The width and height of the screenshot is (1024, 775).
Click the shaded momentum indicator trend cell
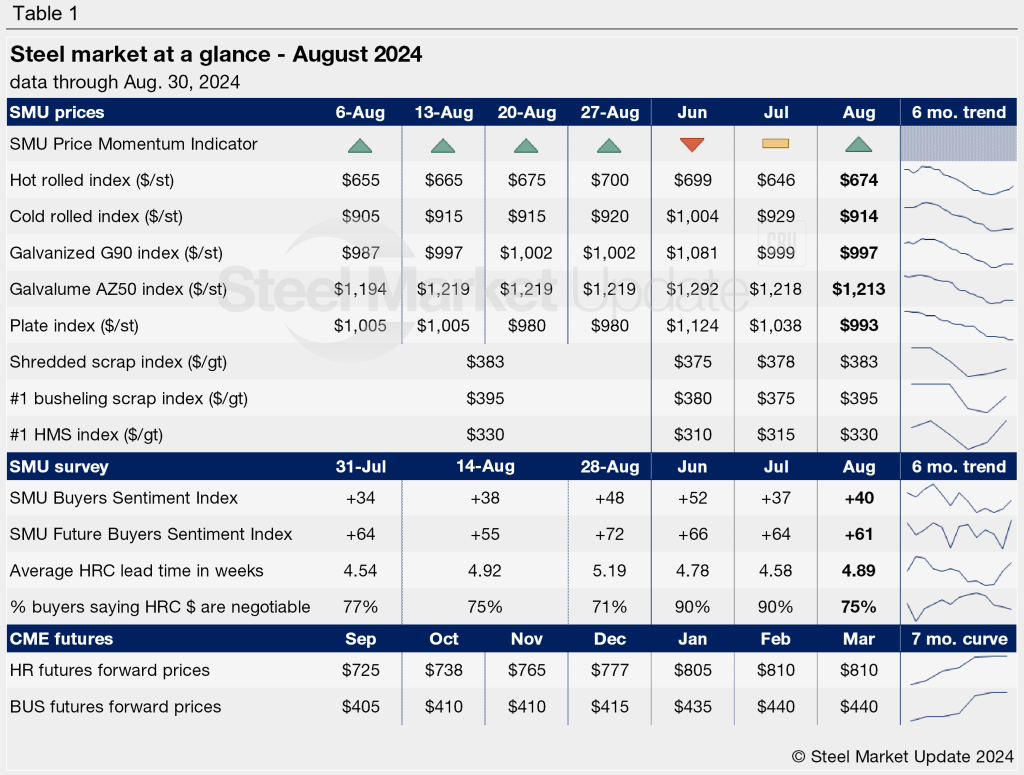(x=958, y=144)
